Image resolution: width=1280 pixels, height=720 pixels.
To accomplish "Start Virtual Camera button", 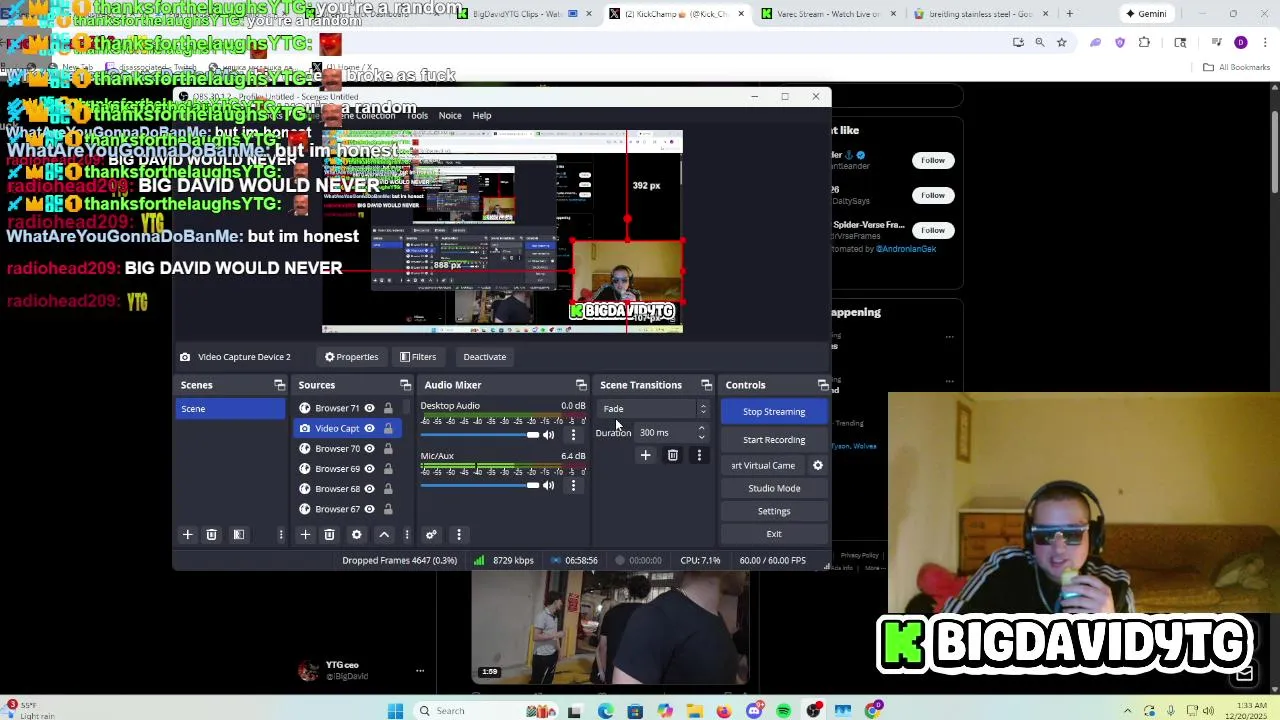I will pyautogui.click(x=763, y=465).
